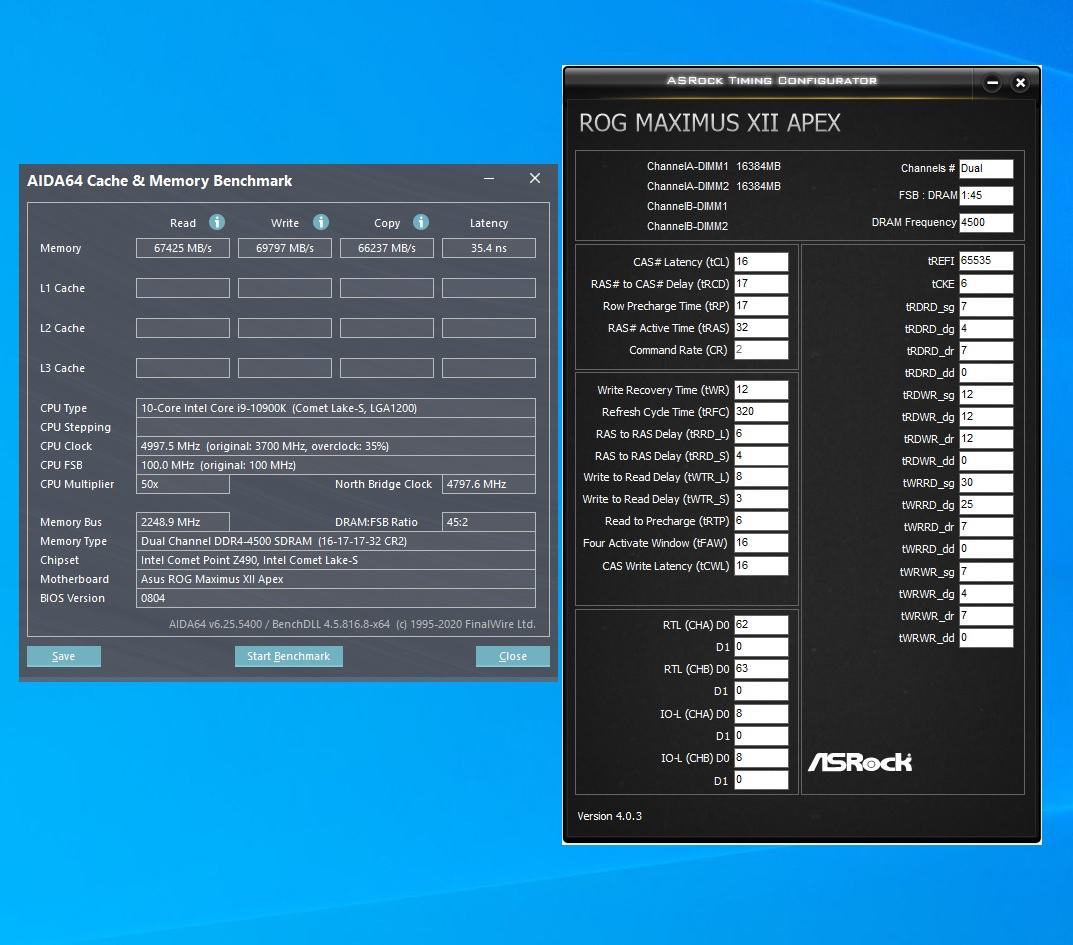1073x945 pixels.
Task: Click the Write info icon in AIDA64
Action: pos(321,222)
